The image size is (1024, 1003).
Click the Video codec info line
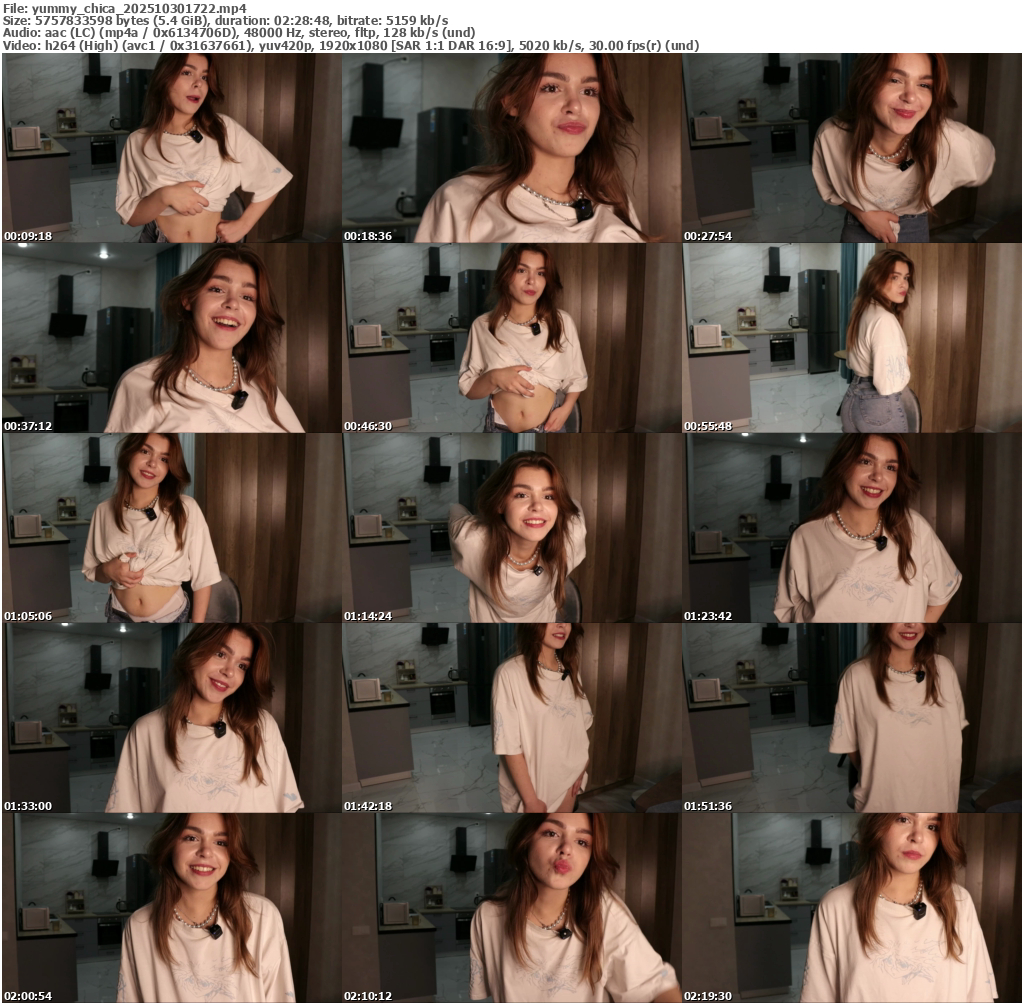point(350,46)
